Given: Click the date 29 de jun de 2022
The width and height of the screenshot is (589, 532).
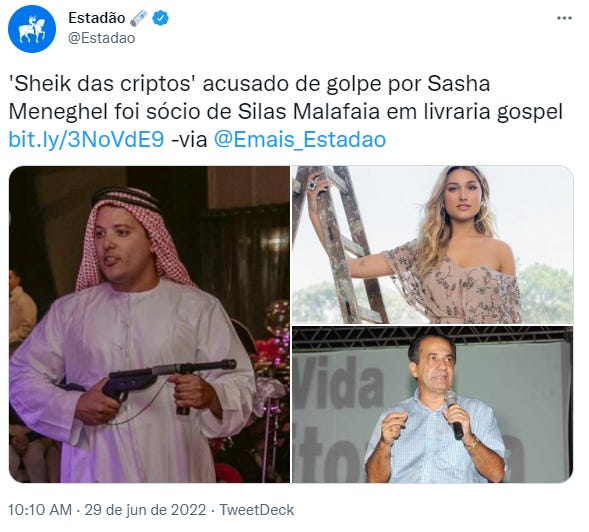Looking at the screenshot, I should pyautogui.click(x=145, y=510).
